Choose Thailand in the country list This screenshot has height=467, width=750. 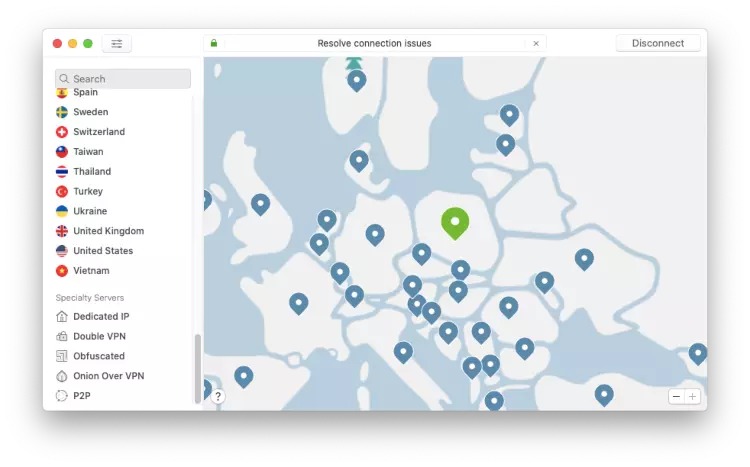pyautogui.click(x=92, y=171)
